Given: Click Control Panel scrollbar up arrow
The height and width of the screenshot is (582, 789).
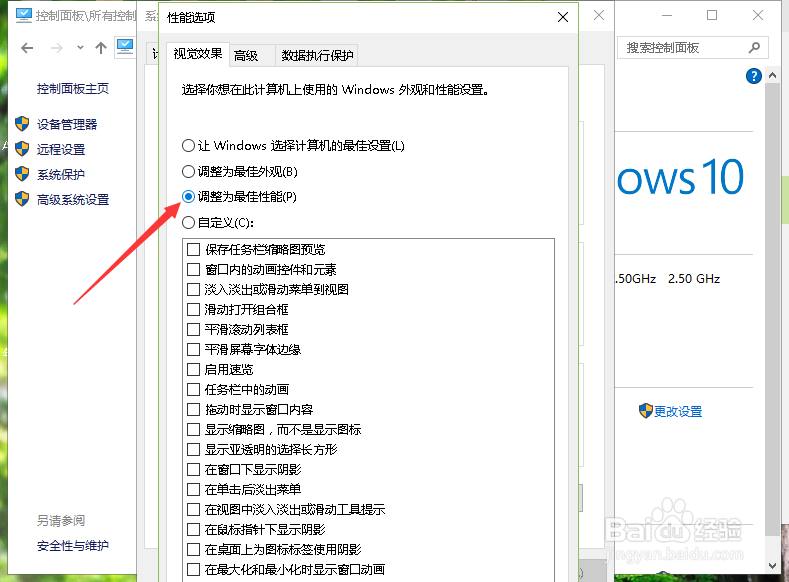Looking at the screenshot, I should 772,75.
